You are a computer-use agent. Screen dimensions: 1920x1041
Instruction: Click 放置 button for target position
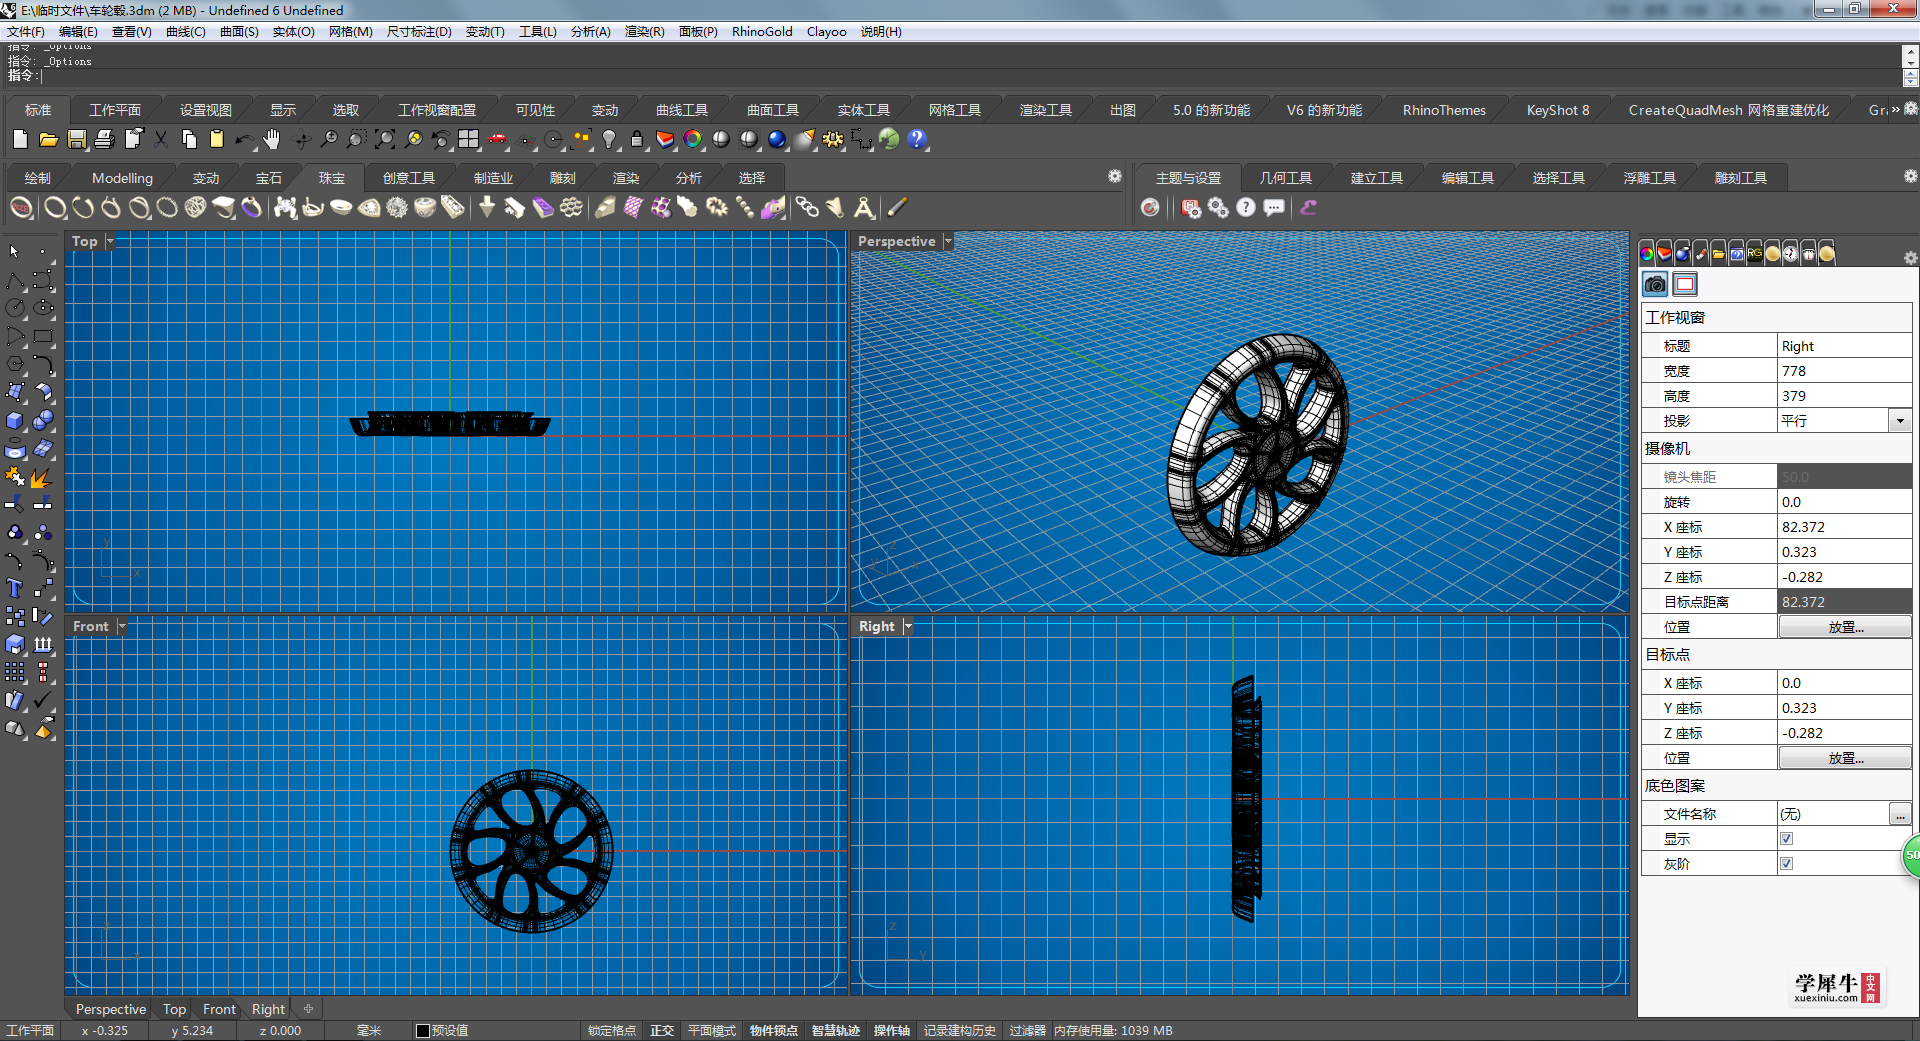(1845, 758)
